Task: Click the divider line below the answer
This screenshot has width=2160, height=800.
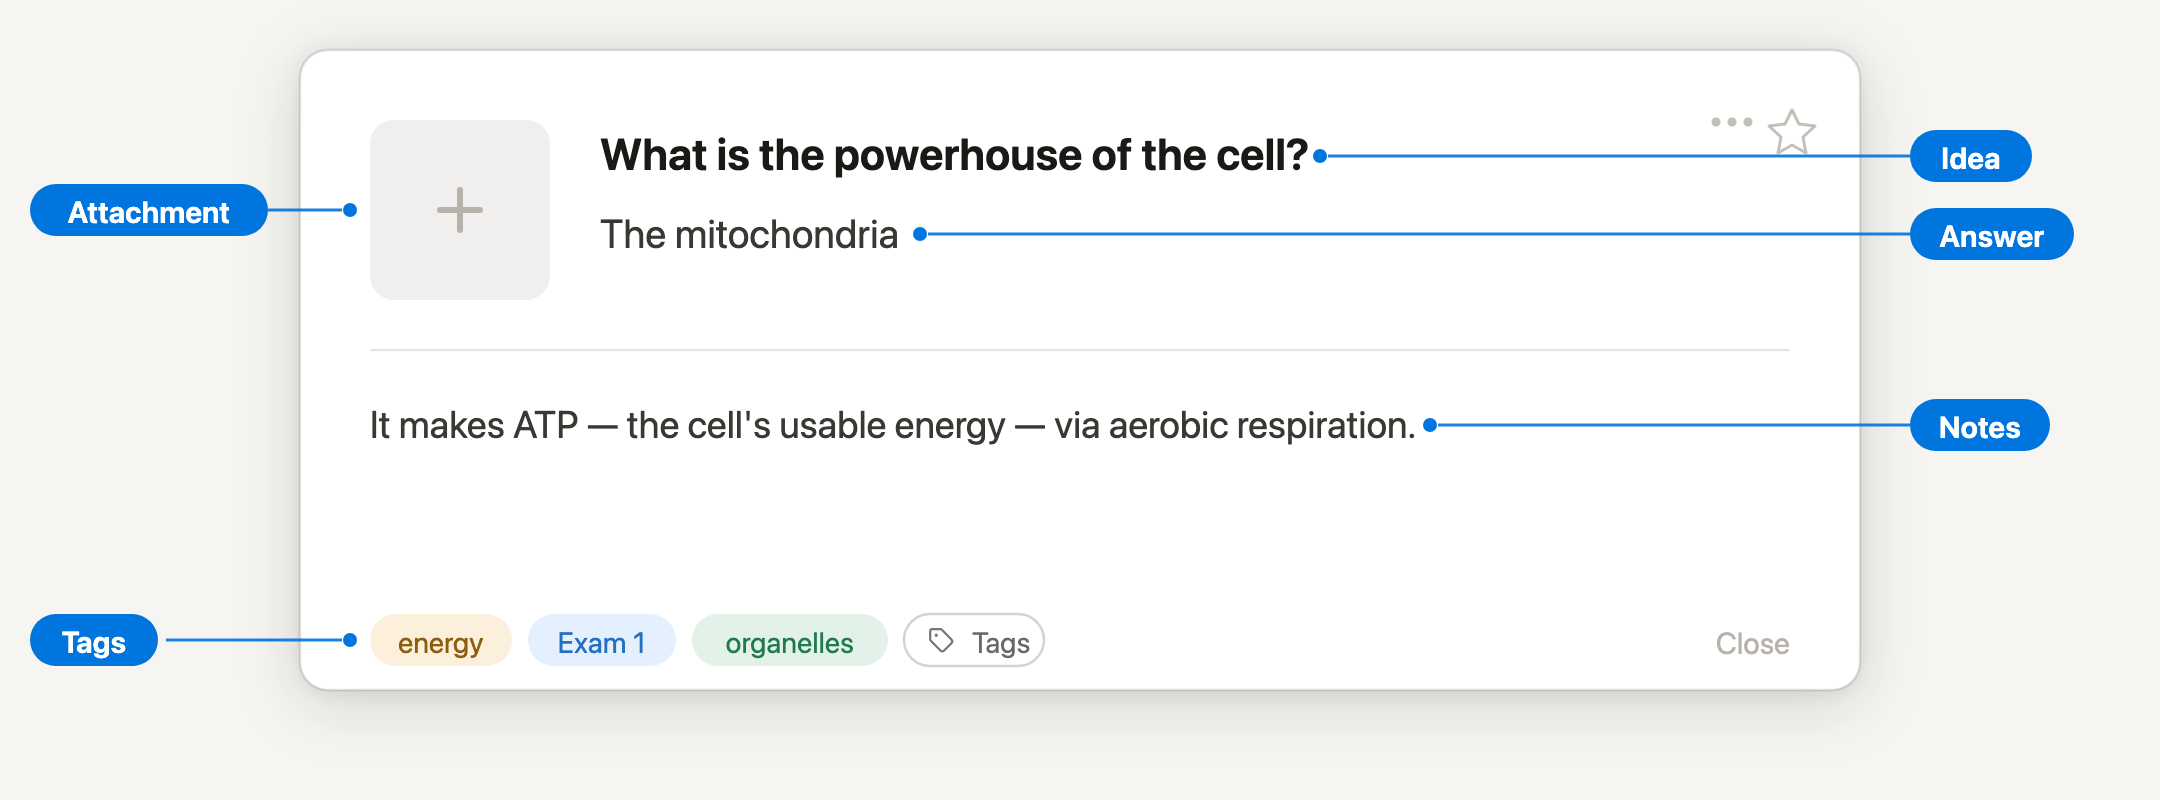Action: pyautogui.click(x=1080, y=350)
